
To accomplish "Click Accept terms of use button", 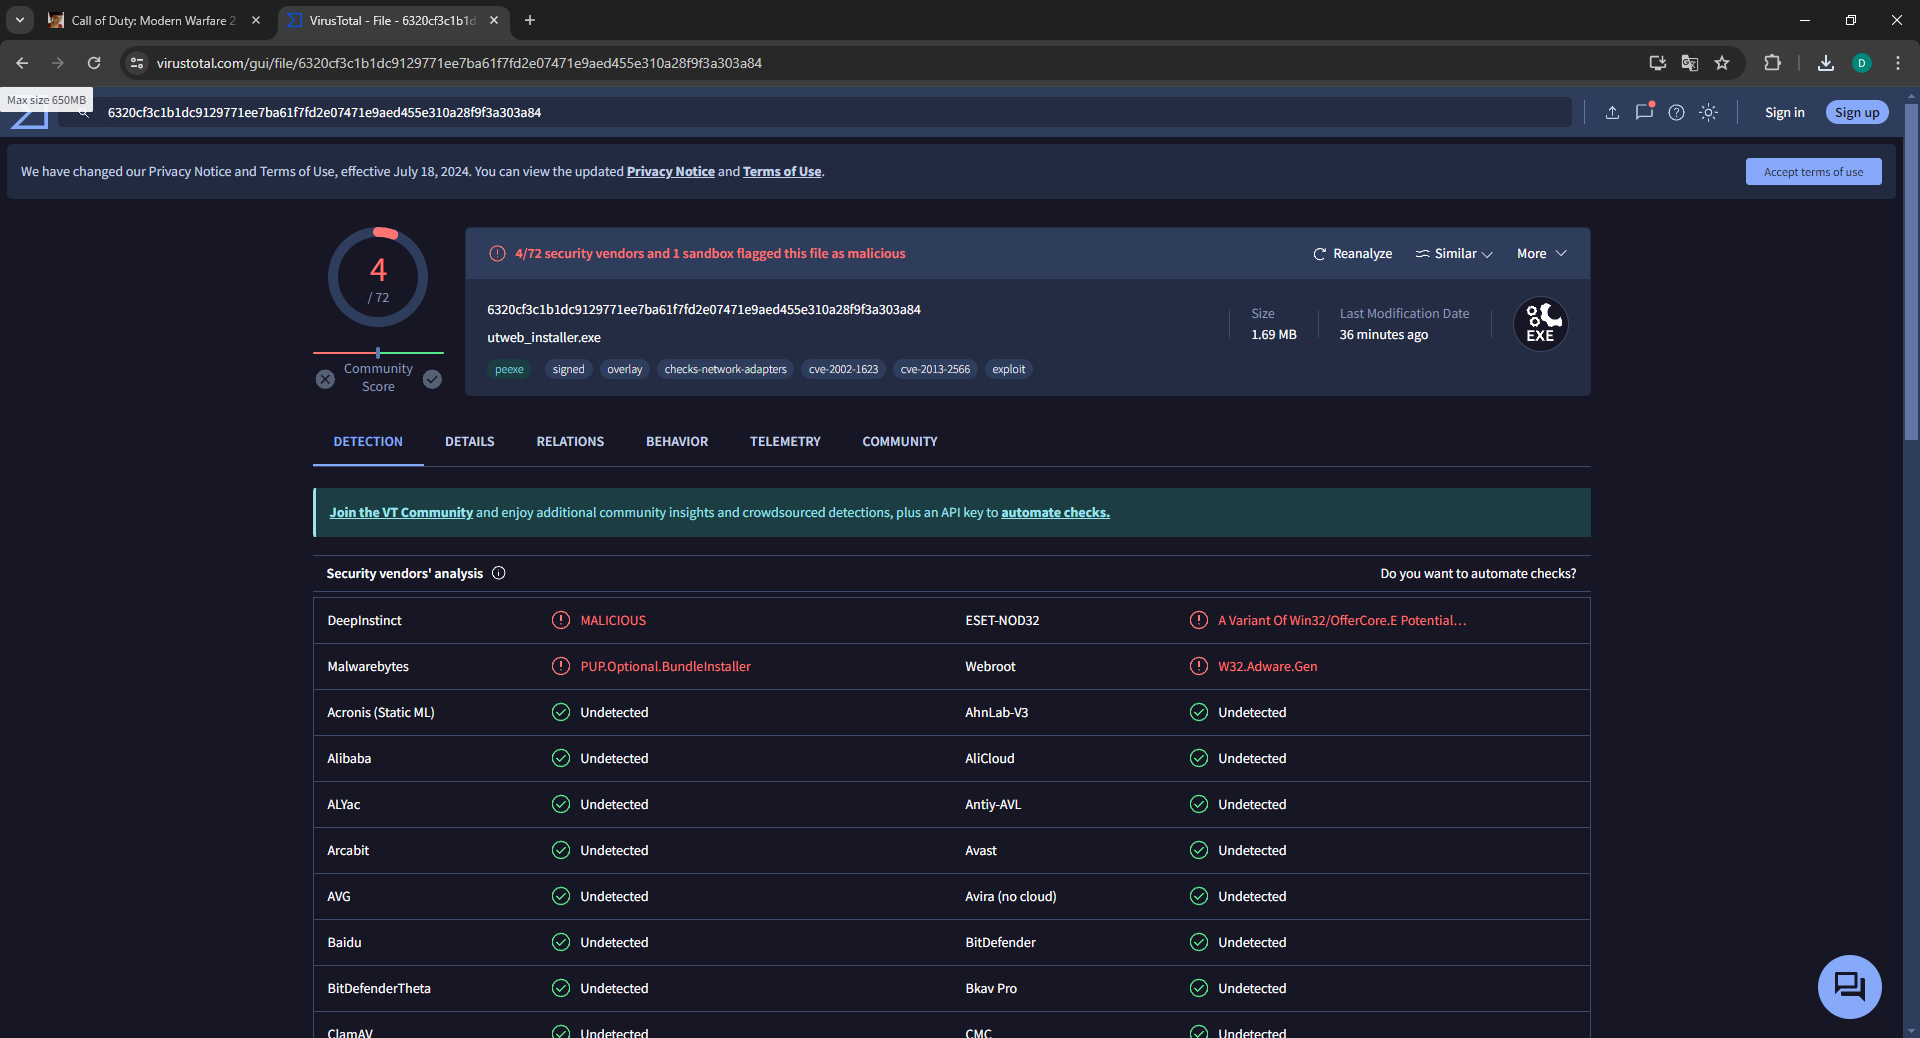I will click(1813, 172).
